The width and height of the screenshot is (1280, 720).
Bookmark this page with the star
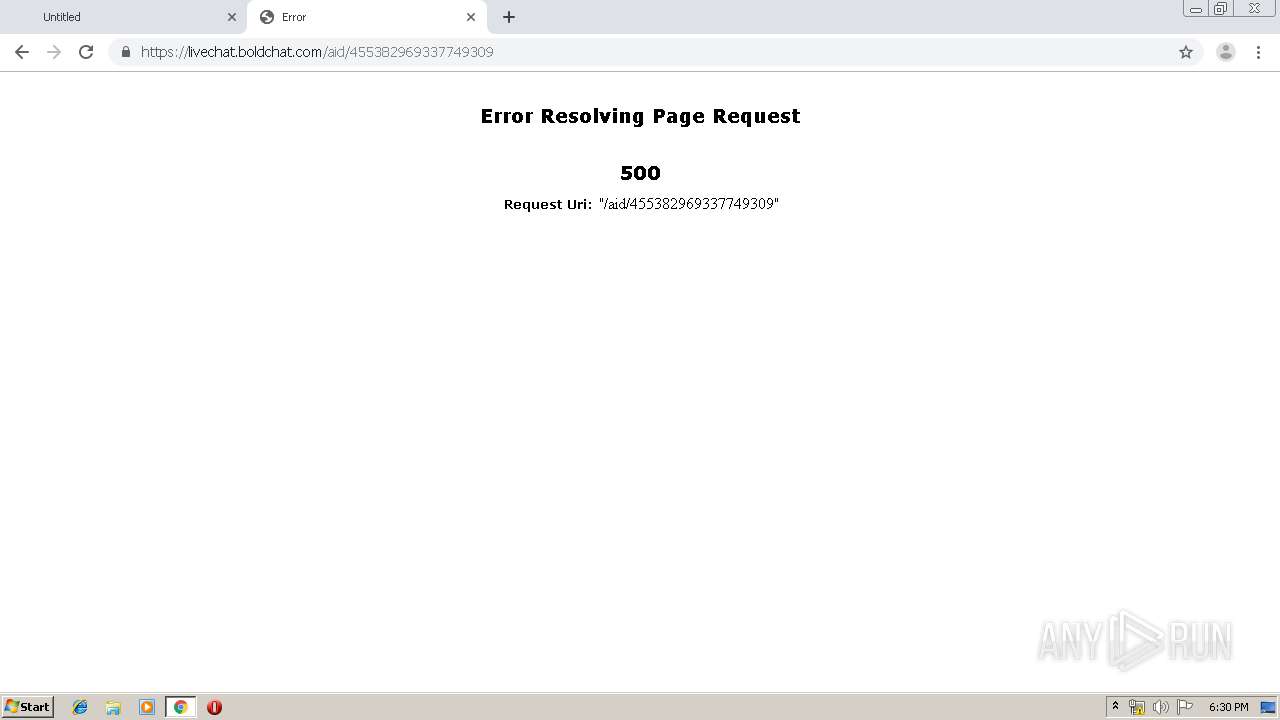(x=1186, y=52)
